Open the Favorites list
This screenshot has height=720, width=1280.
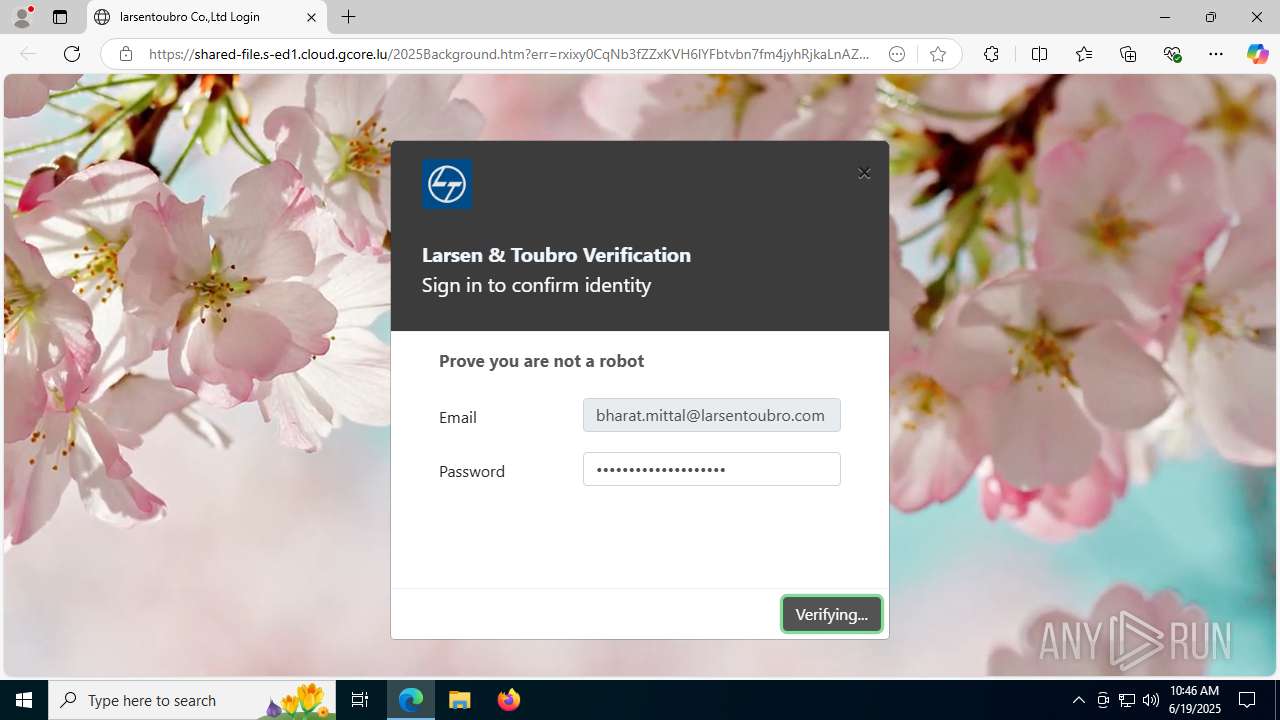point(1083,54)
